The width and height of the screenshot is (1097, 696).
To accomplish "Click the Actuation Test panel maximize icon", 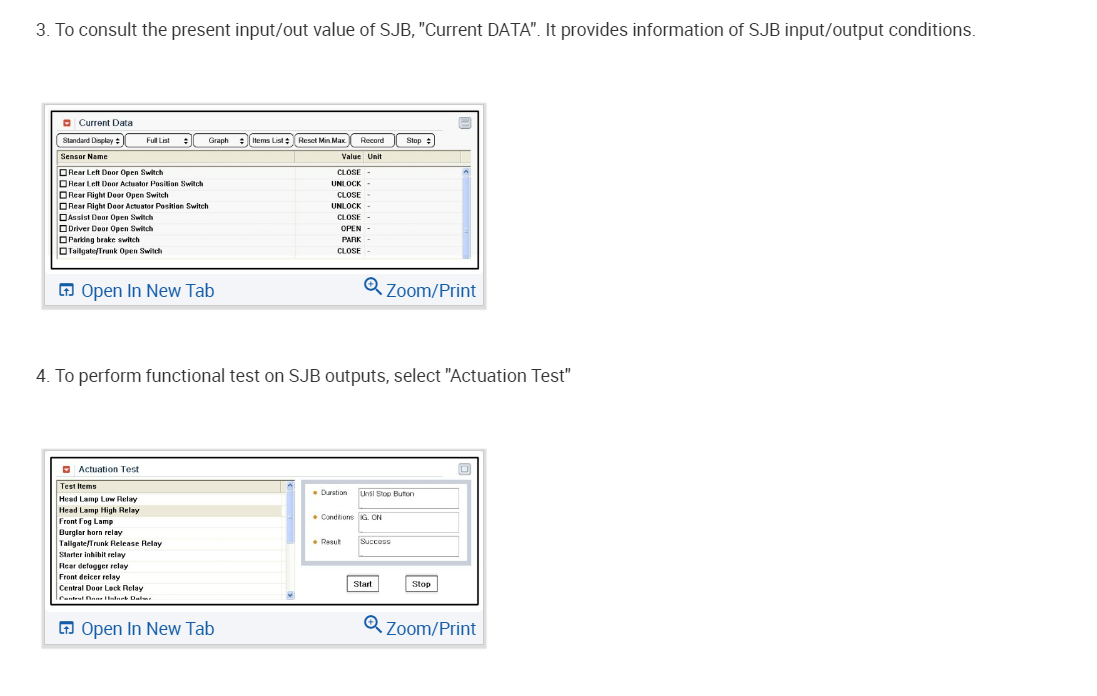I will 465,469.
